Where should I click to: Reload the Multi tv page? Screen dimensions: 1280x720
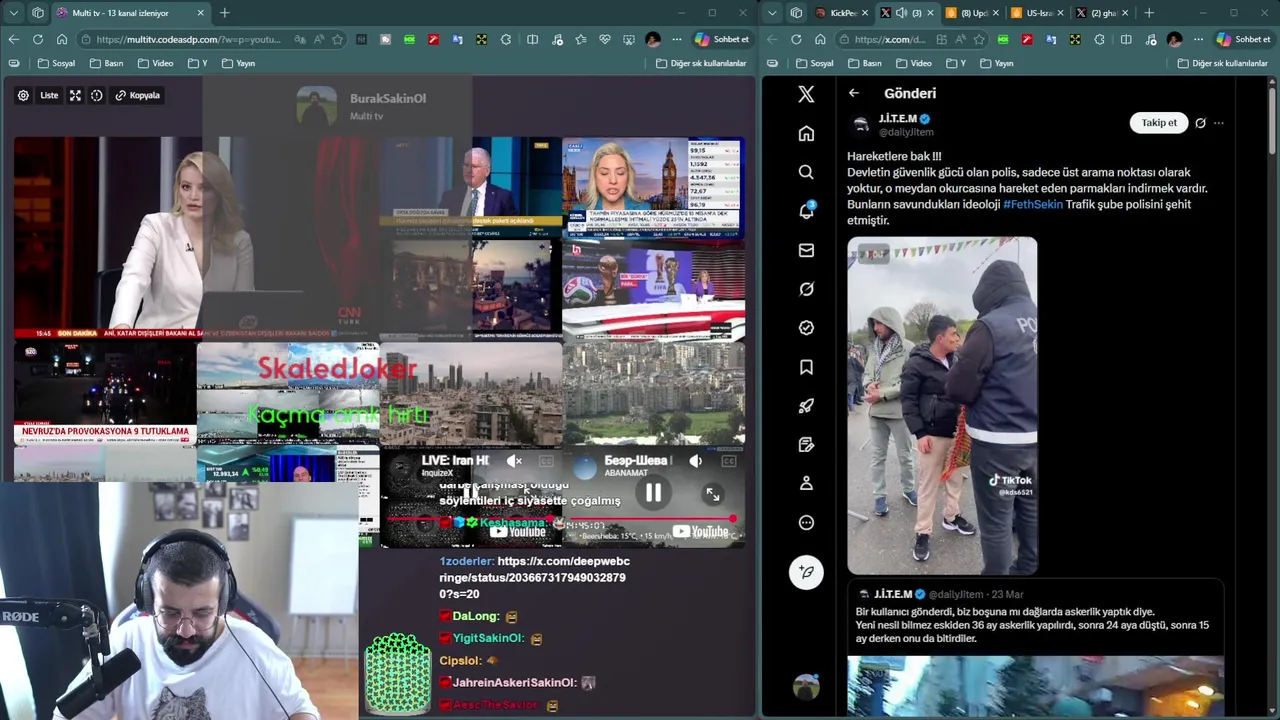click(37, 39)
